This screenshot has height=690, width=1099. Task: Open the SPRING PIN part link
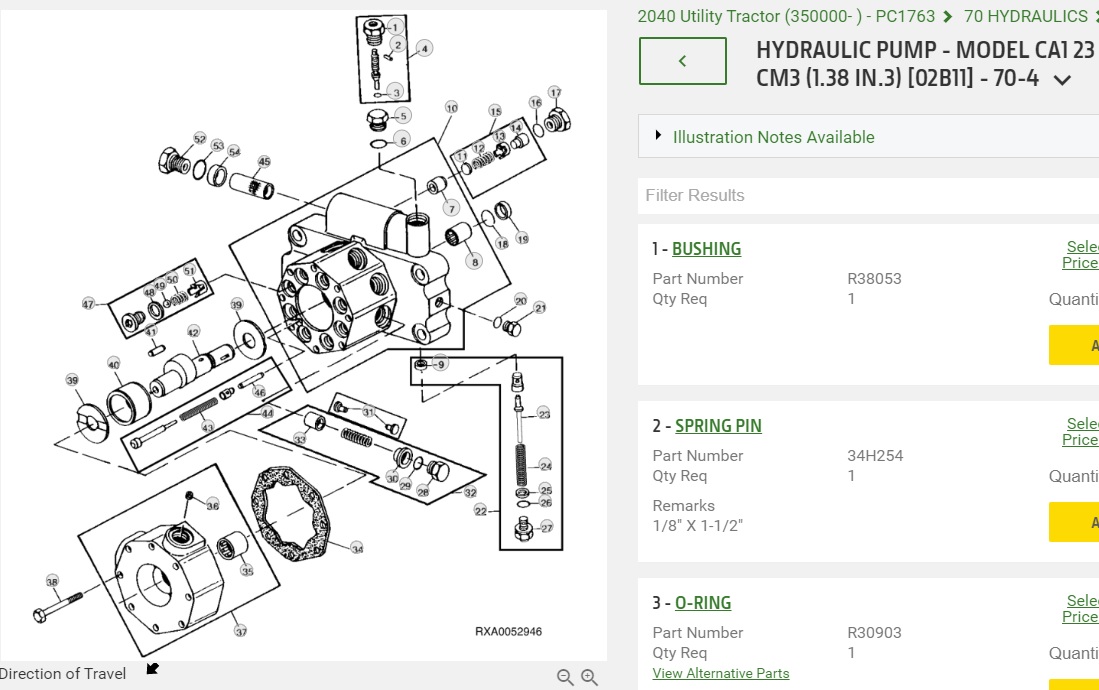[718, 426]
